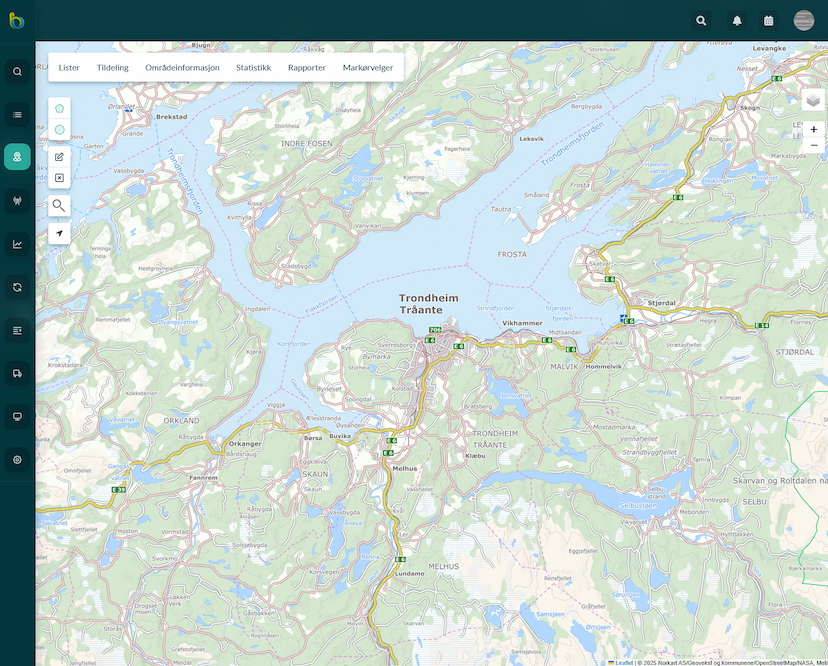Click the Levangke label at top right

(x=769, y=48)
